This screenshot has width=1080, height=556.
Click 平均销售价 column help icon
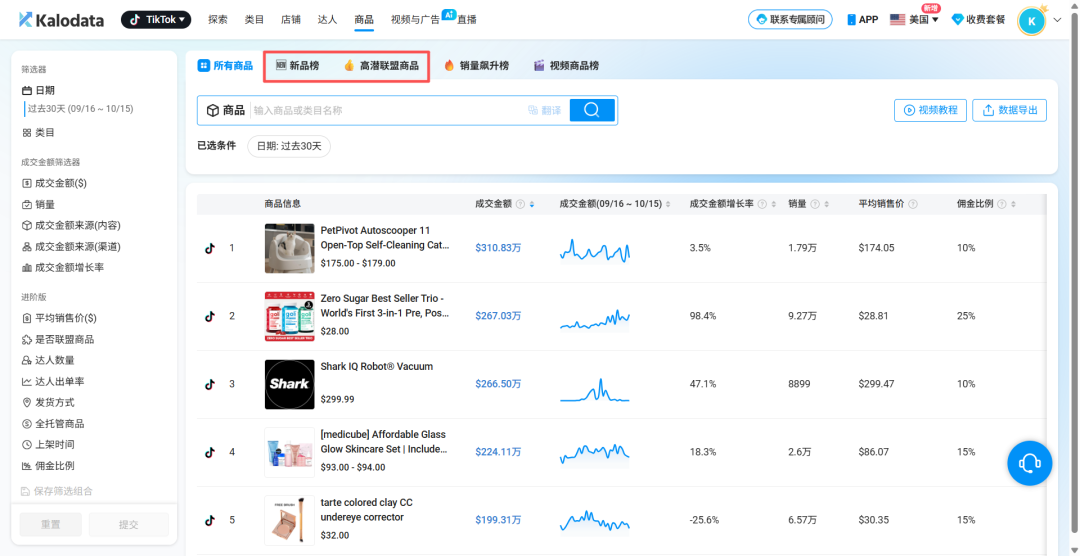tap(913, 205)
